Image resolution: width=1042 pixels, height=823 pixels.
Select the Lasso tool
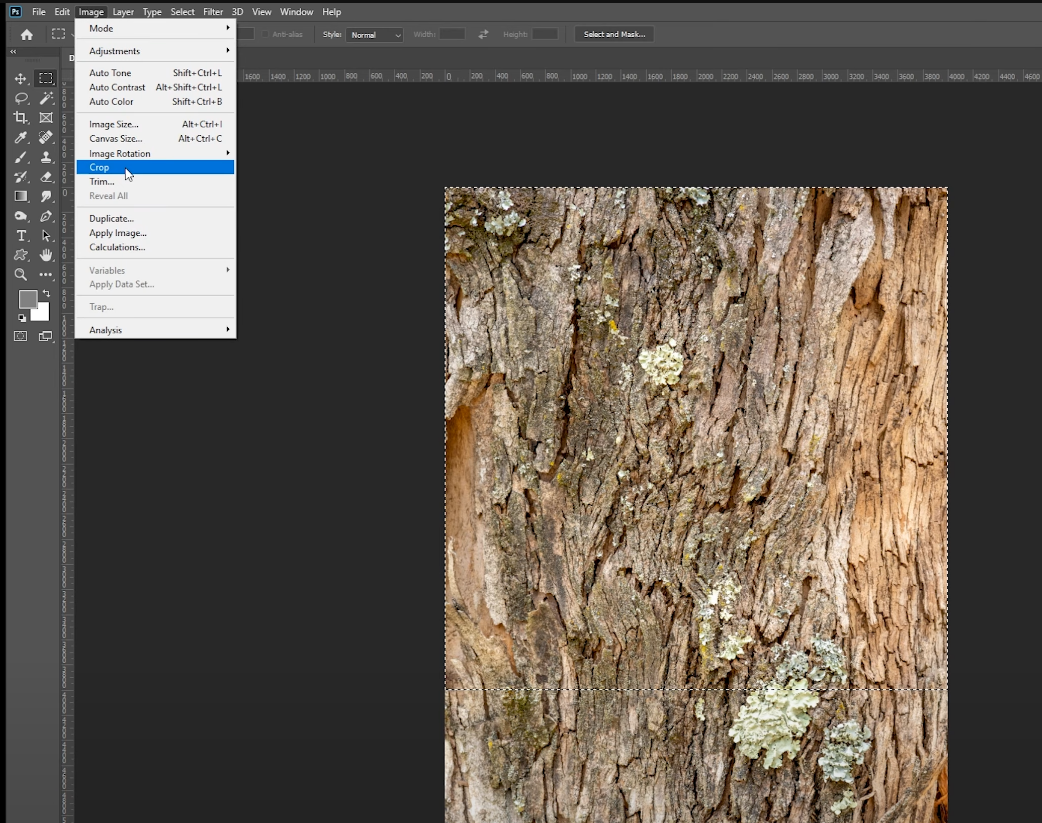click(x=20, y=98)
